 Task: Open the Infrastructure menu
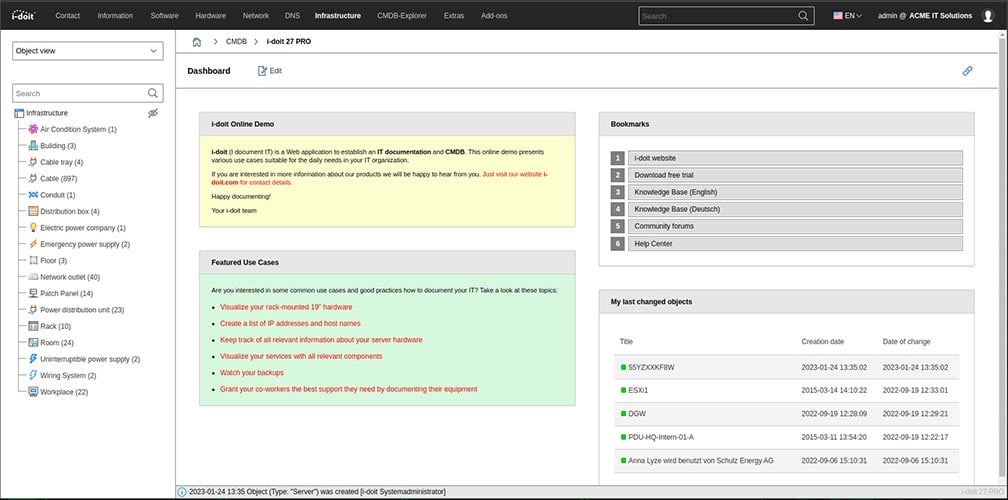(338, 15)
